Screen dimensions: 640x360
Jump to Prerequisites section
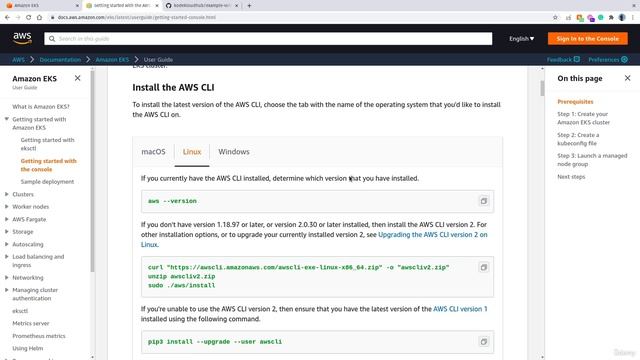click(x=575, y=102)
